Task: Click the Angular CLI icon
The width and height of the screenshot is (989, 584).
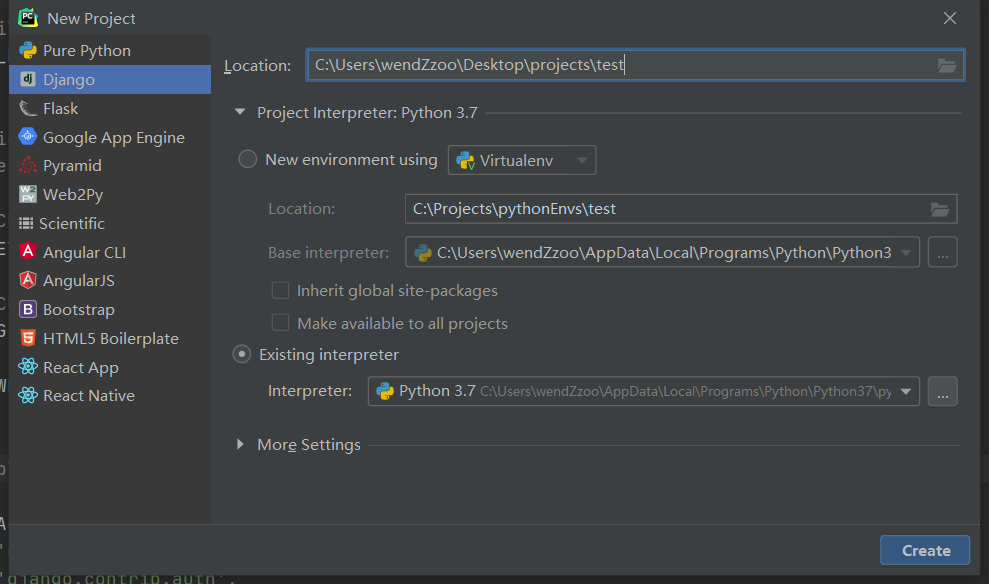Action: pyautogui.click(x=28, y=252)
